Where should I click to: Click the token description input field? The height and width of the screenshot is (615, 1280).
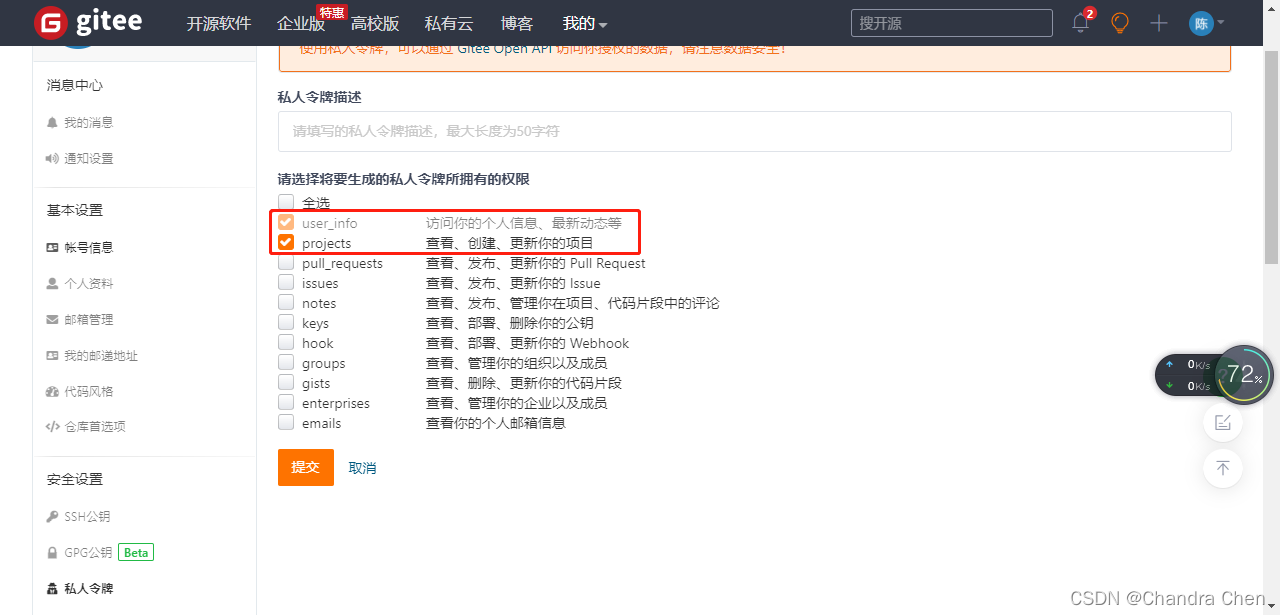pos(753,131)
